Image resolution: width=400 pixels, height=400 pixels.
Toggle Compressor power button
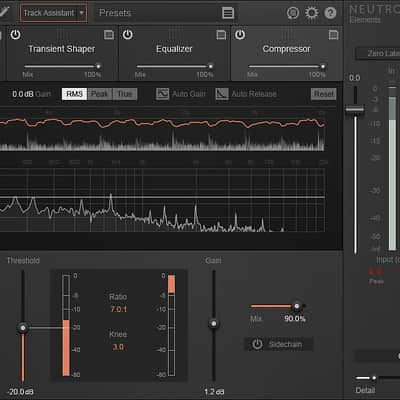(240, 34)
